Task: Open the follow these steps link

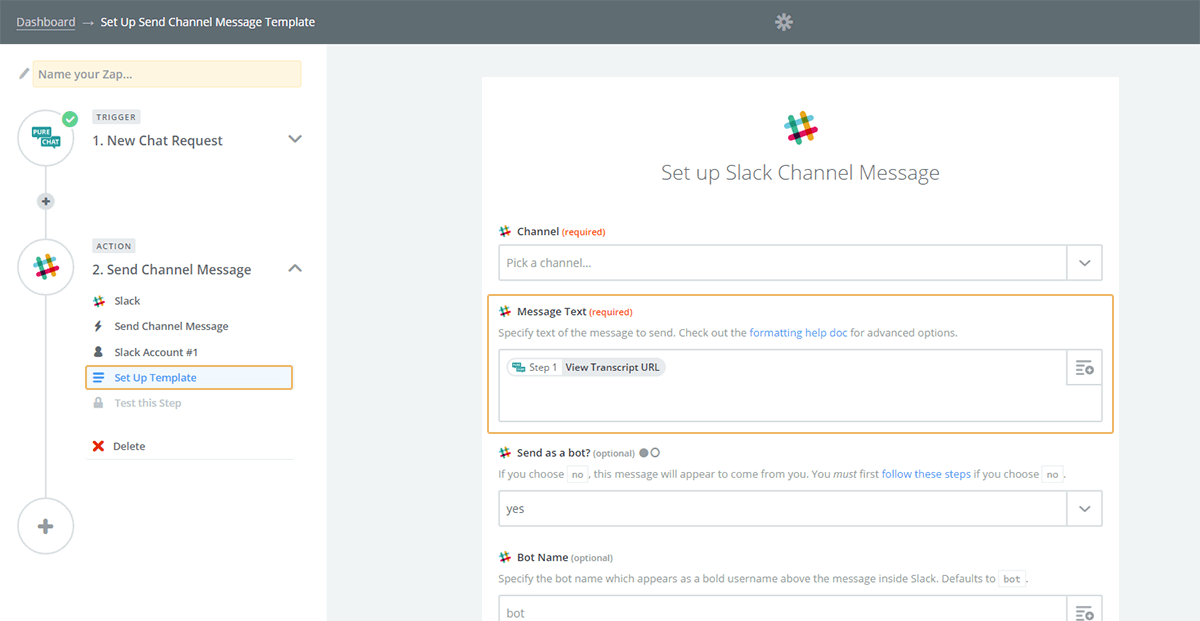Action: [926, 474]
